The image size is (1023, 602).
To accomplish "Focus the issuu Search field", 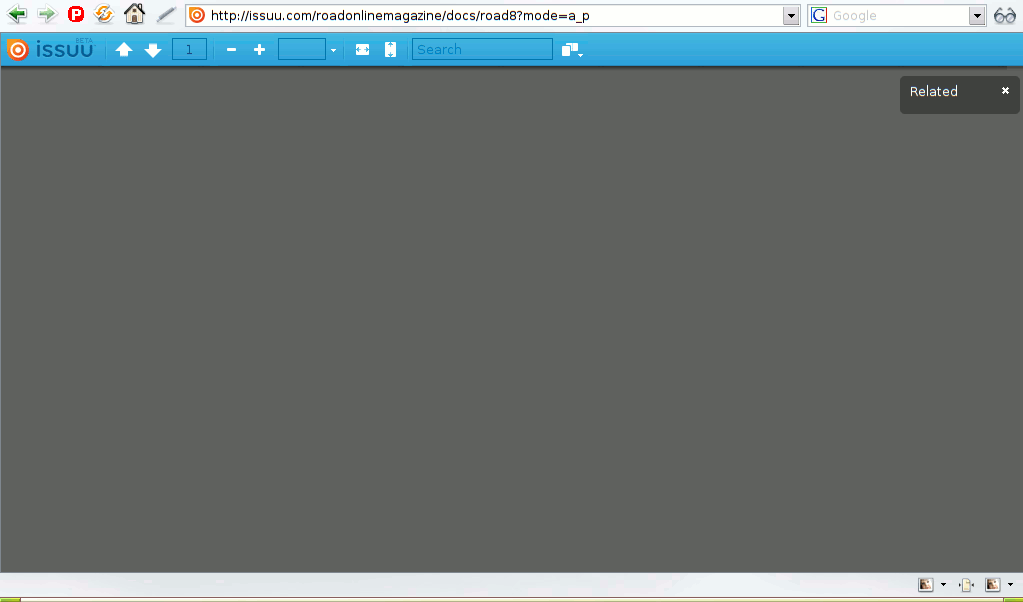I will click(x=482, y=50).
